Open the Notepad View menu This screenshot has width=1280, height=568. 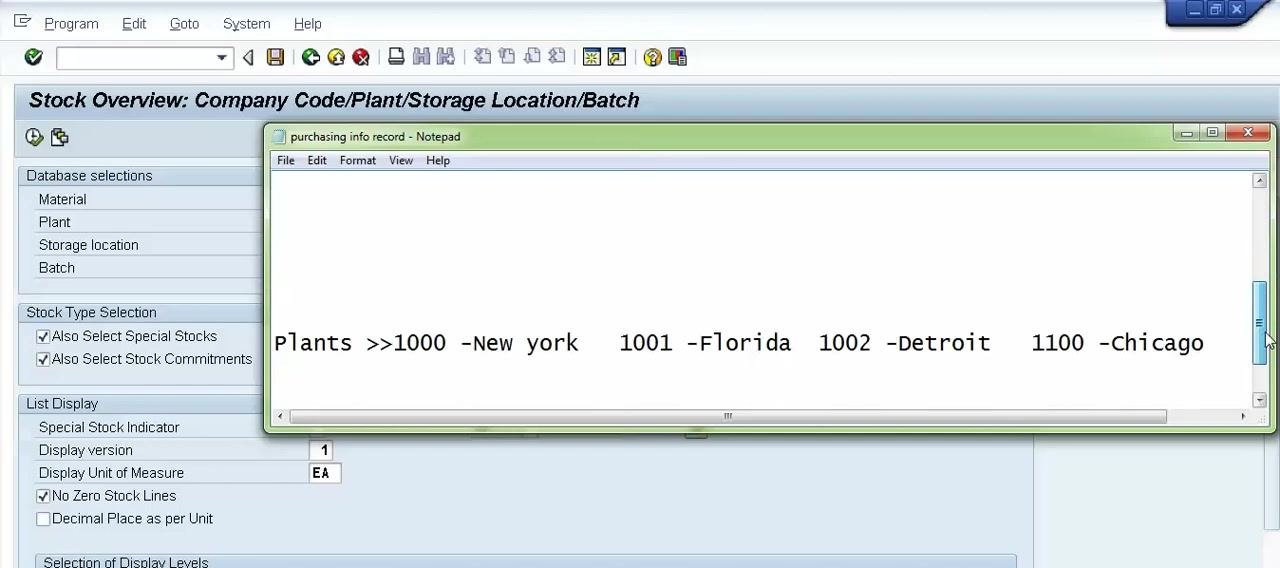click(x=401, y=160)
